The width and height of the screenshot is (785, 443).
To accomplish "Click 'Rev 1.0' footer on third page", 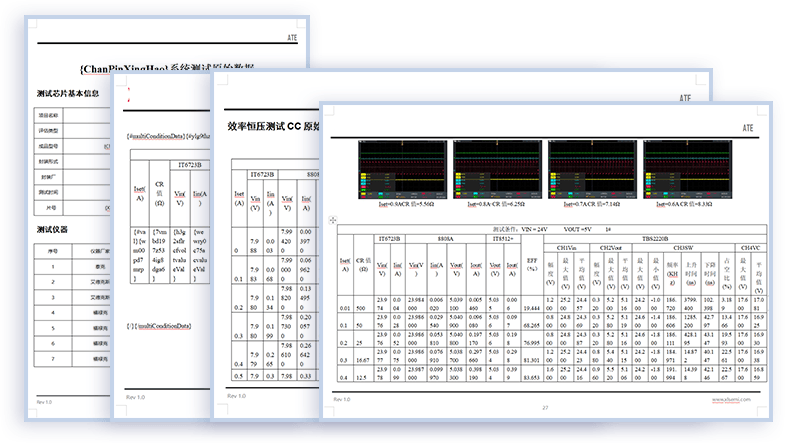I will 236,396.
